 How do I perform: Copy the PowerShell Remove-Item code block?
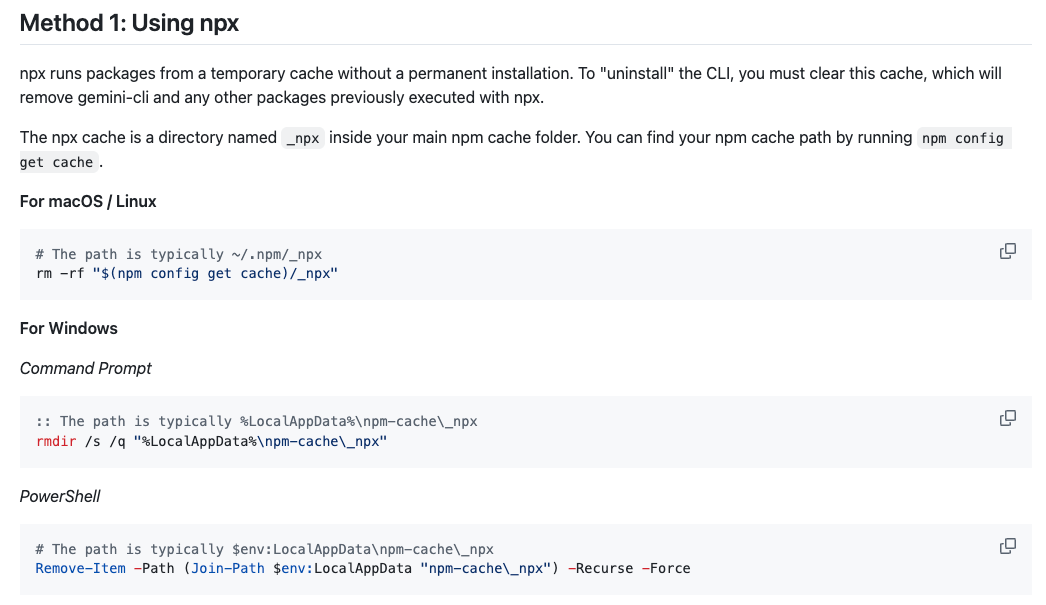coord(1008,546)
